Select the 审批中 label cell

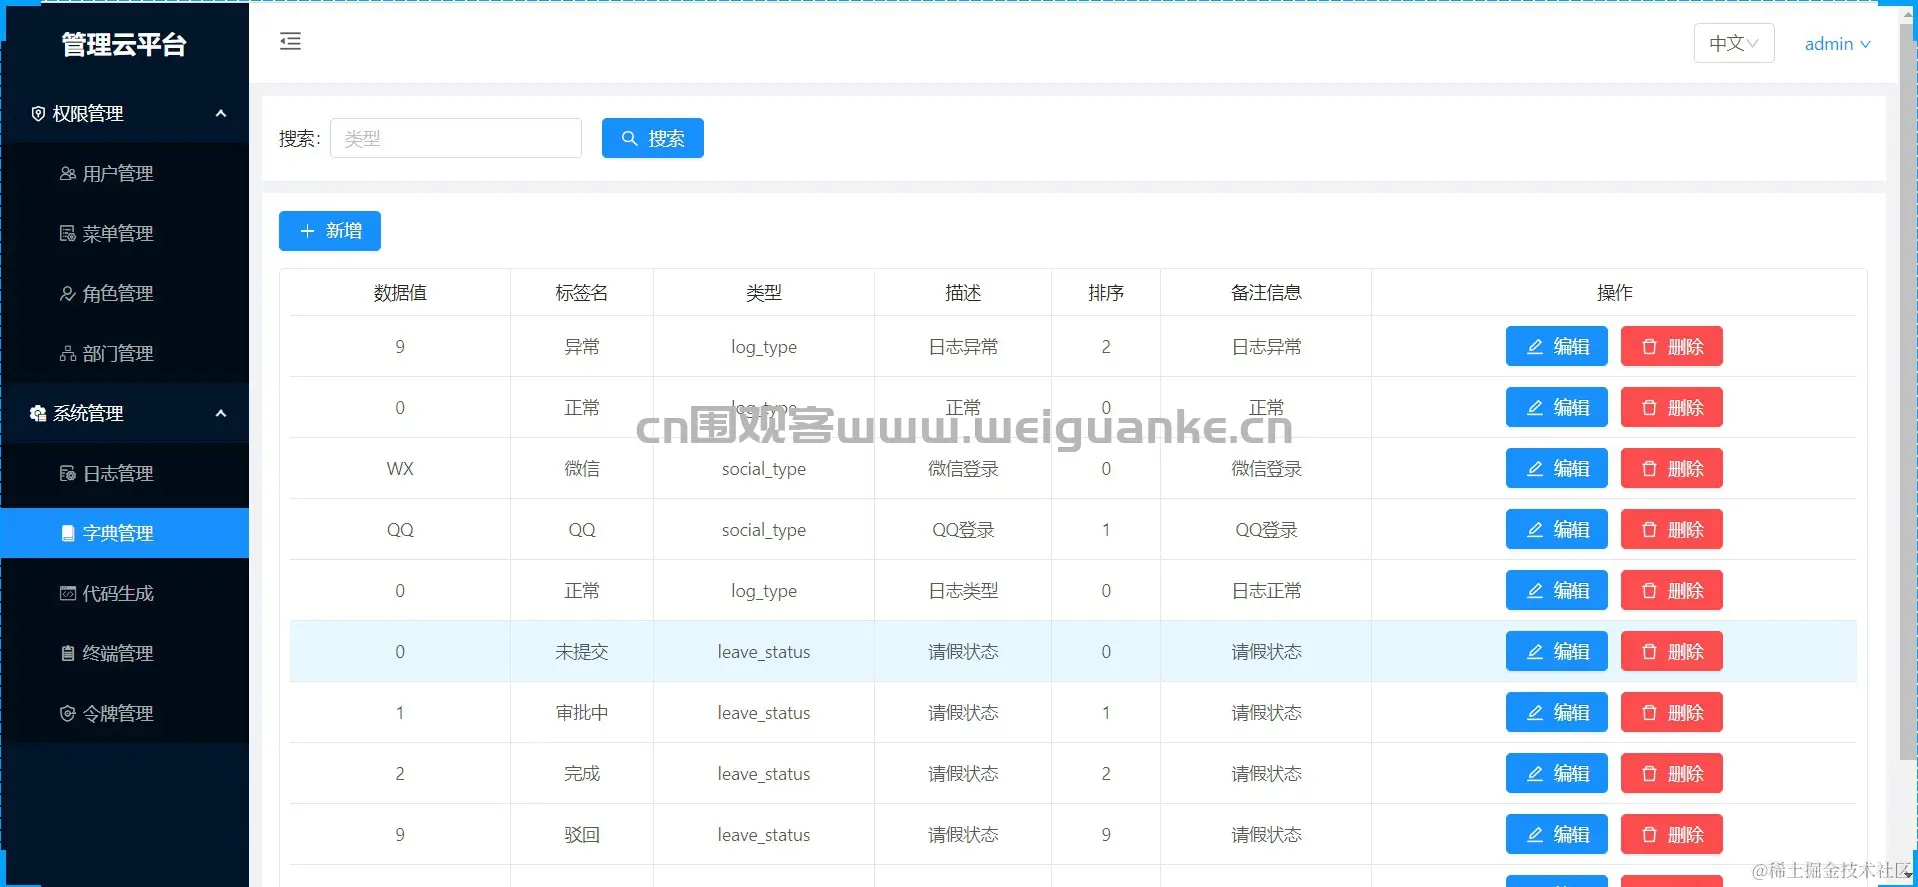click(x=582, y=713)
